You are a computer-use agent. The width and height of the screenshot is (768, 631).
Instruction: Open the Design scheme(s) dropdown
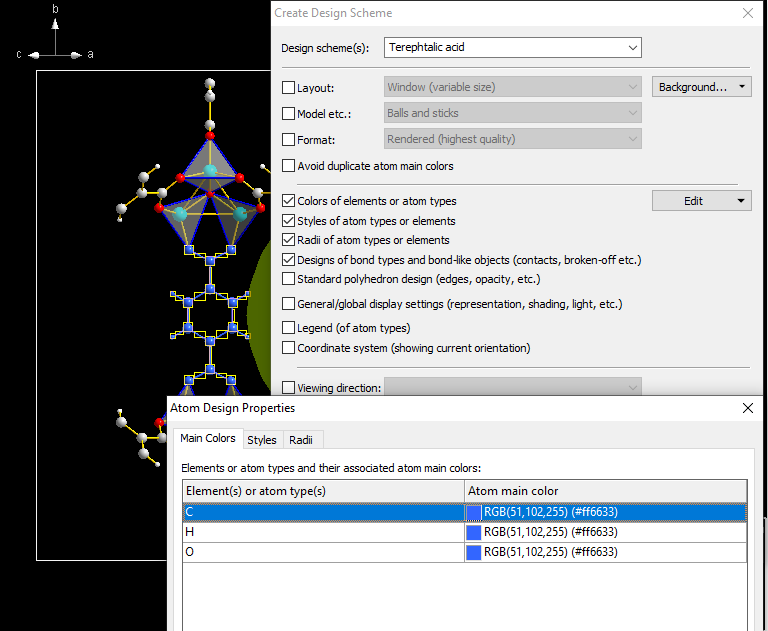pyautogui.click(x=632, y=48)
